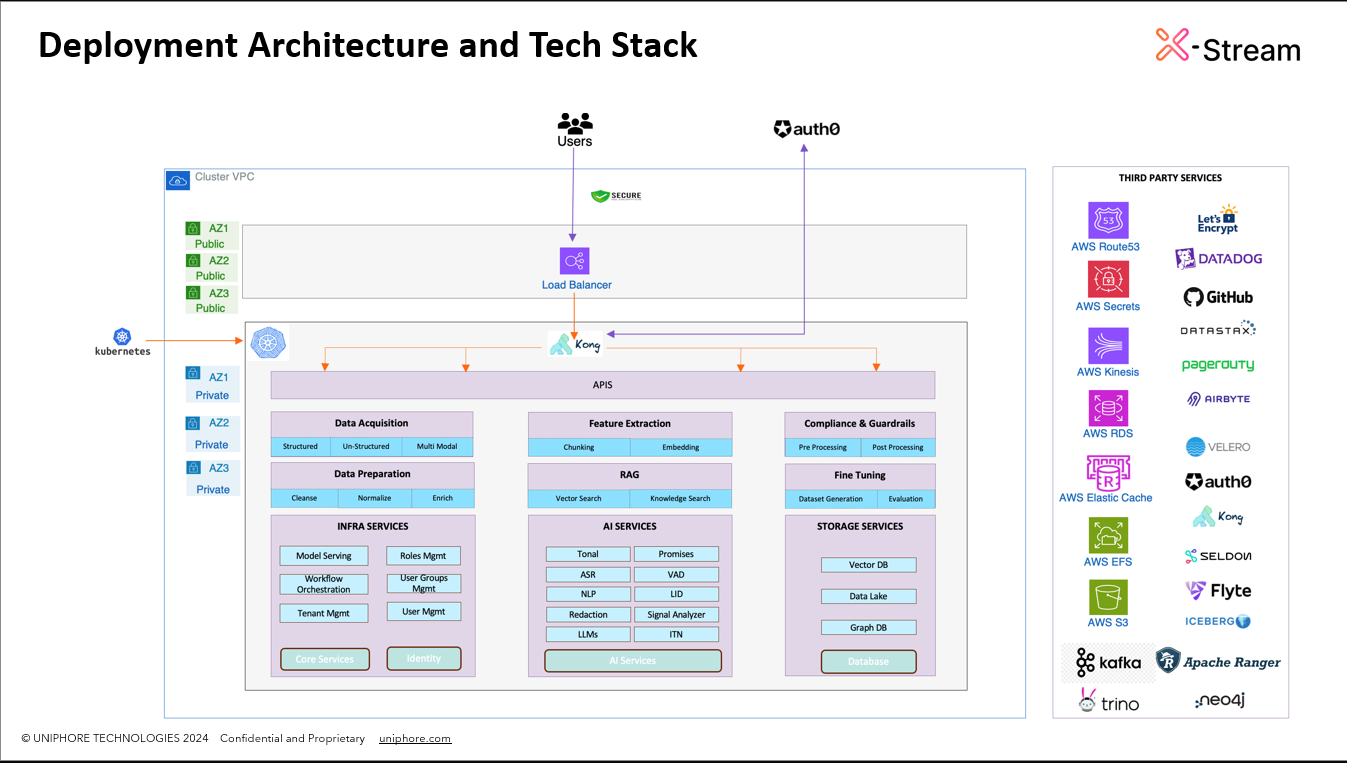Select the Promises box
Screen dimensions: 1347x763
[676, 554]
